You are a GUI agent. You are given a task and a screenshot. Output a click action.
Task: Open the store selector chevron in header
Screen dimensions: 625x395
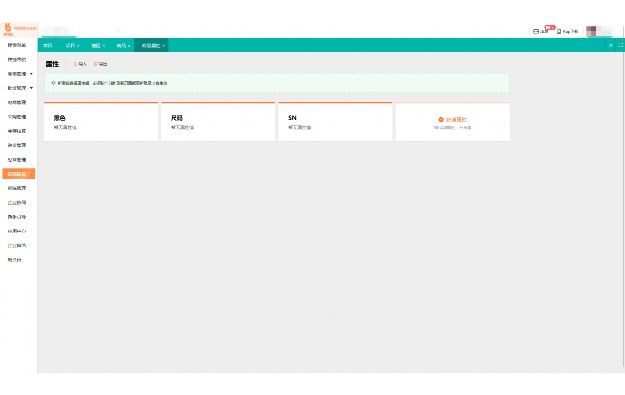coord(118,30)
